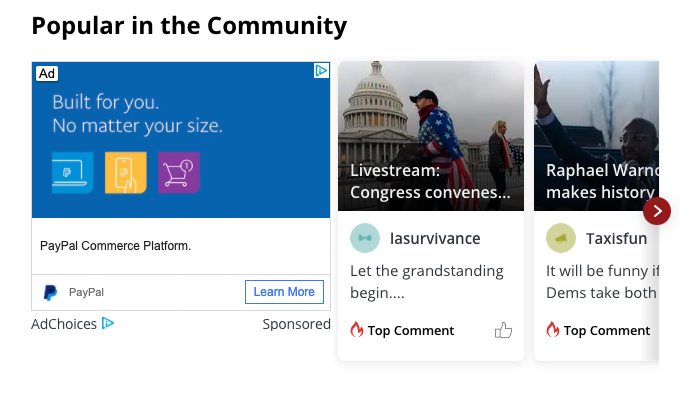Open Livestream: Congress convenes article thumbnail
Screen dimensions: 693x399
click(x=431, y=136)
